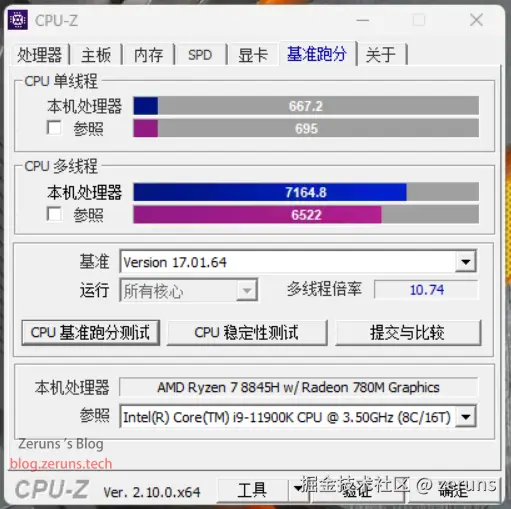Close the CPU-Z window
511x509 pixels.
point(476,20)
